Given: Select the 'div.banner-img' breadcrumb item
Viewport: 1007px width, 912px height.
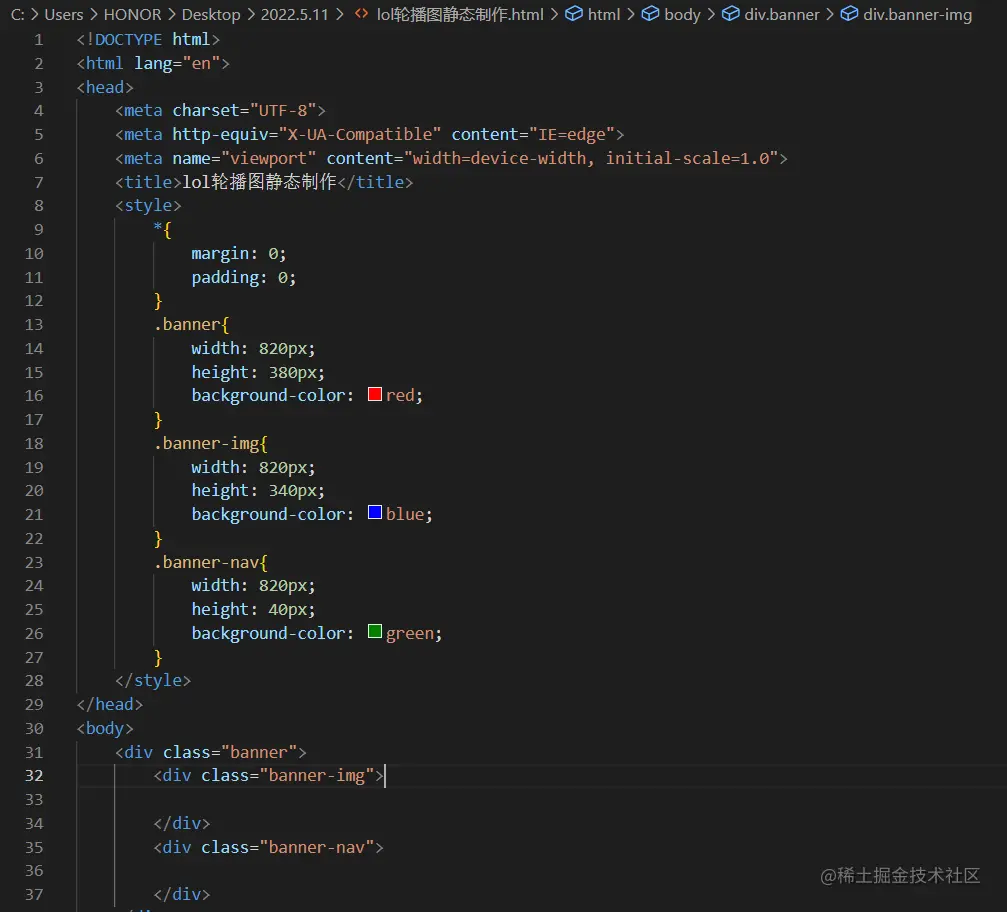Looking at the screenshot, I should (x=917, y=14).
